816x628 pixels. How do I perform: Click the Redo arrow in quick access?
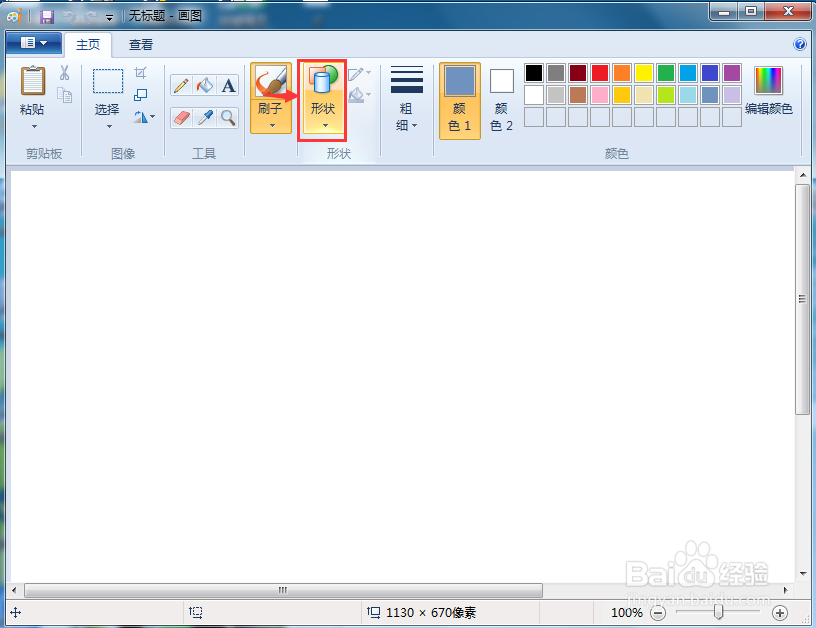[x=91, y=17]
